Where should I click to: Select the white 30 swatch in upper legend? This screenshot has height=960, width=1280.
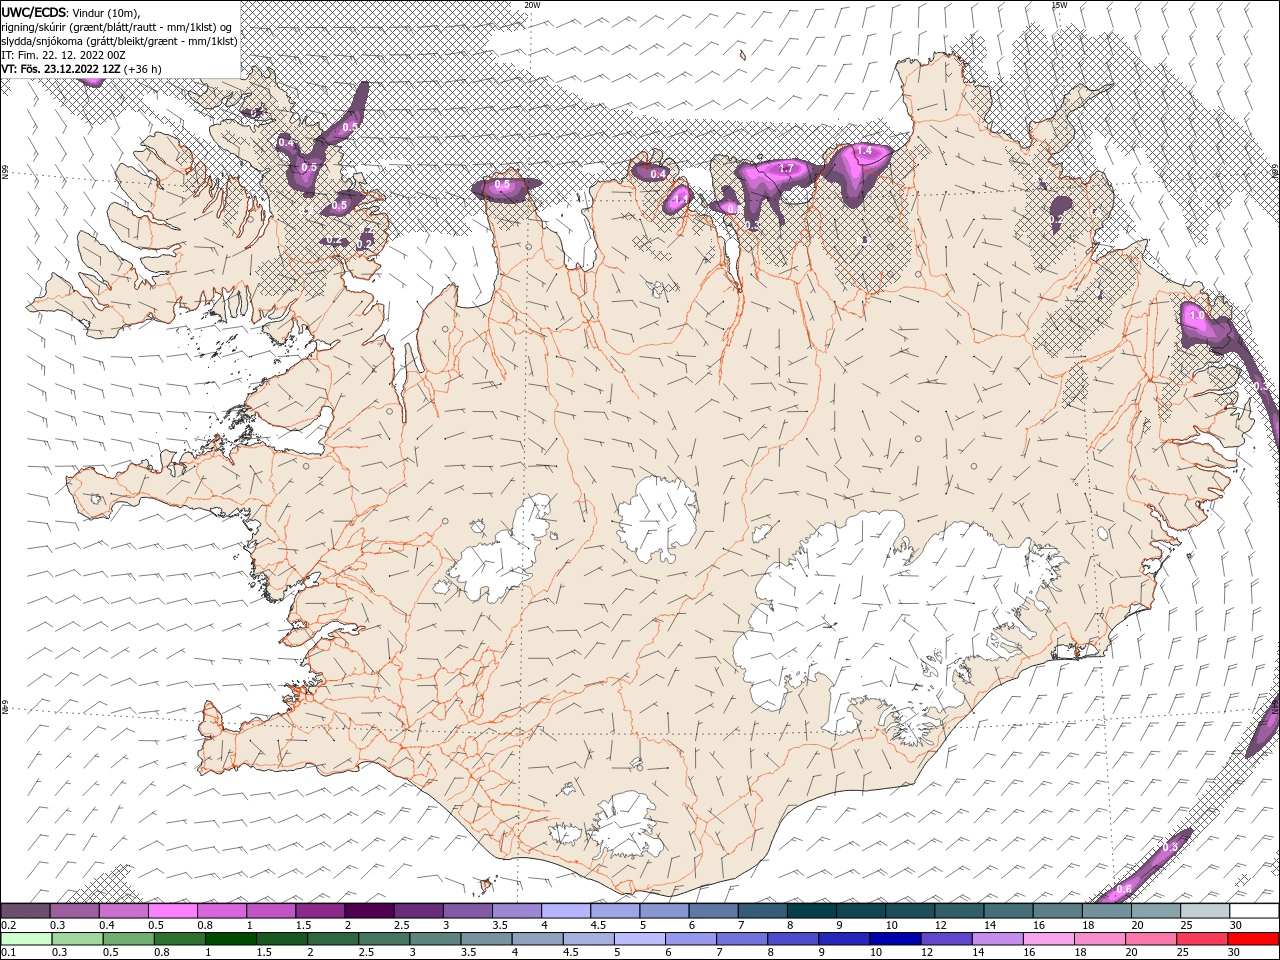pos(1254,911)
